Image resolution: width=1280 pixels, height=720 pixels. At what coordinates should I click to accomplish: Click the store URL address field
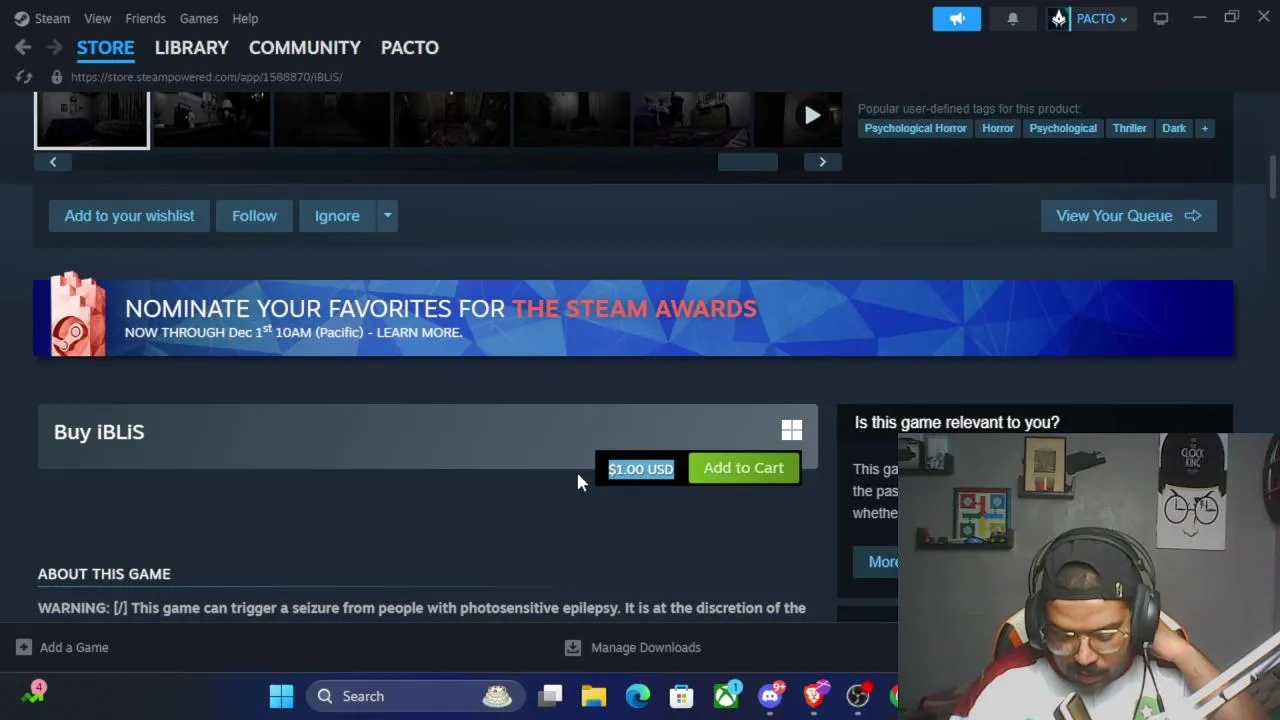206,77
